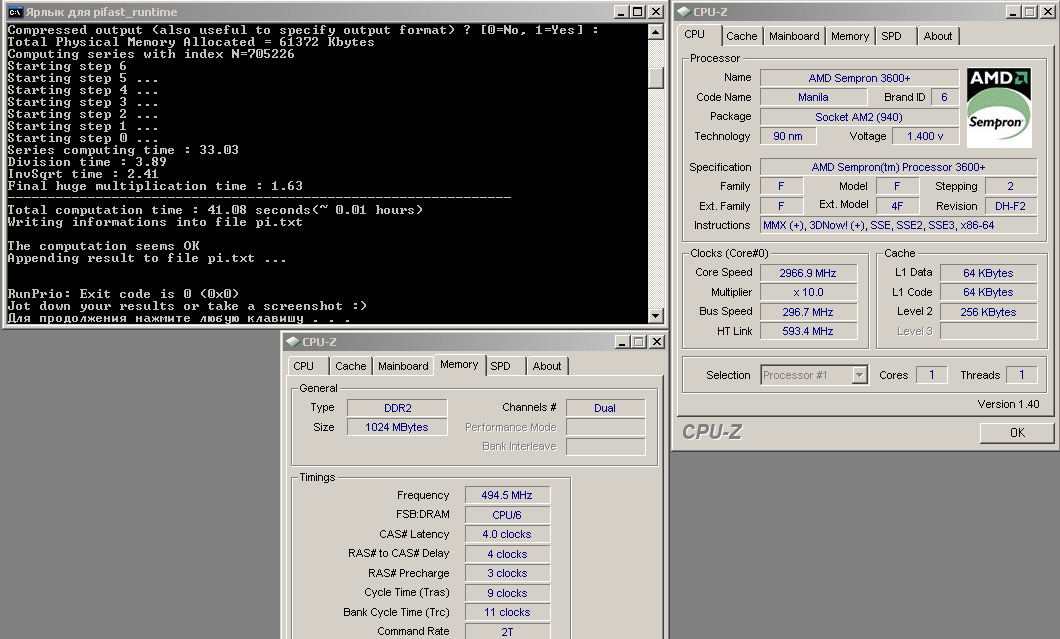Click the FSB:DRAM value CPU/6
1060x639 pixels.
pyautogui.click(x=507, y=515)
